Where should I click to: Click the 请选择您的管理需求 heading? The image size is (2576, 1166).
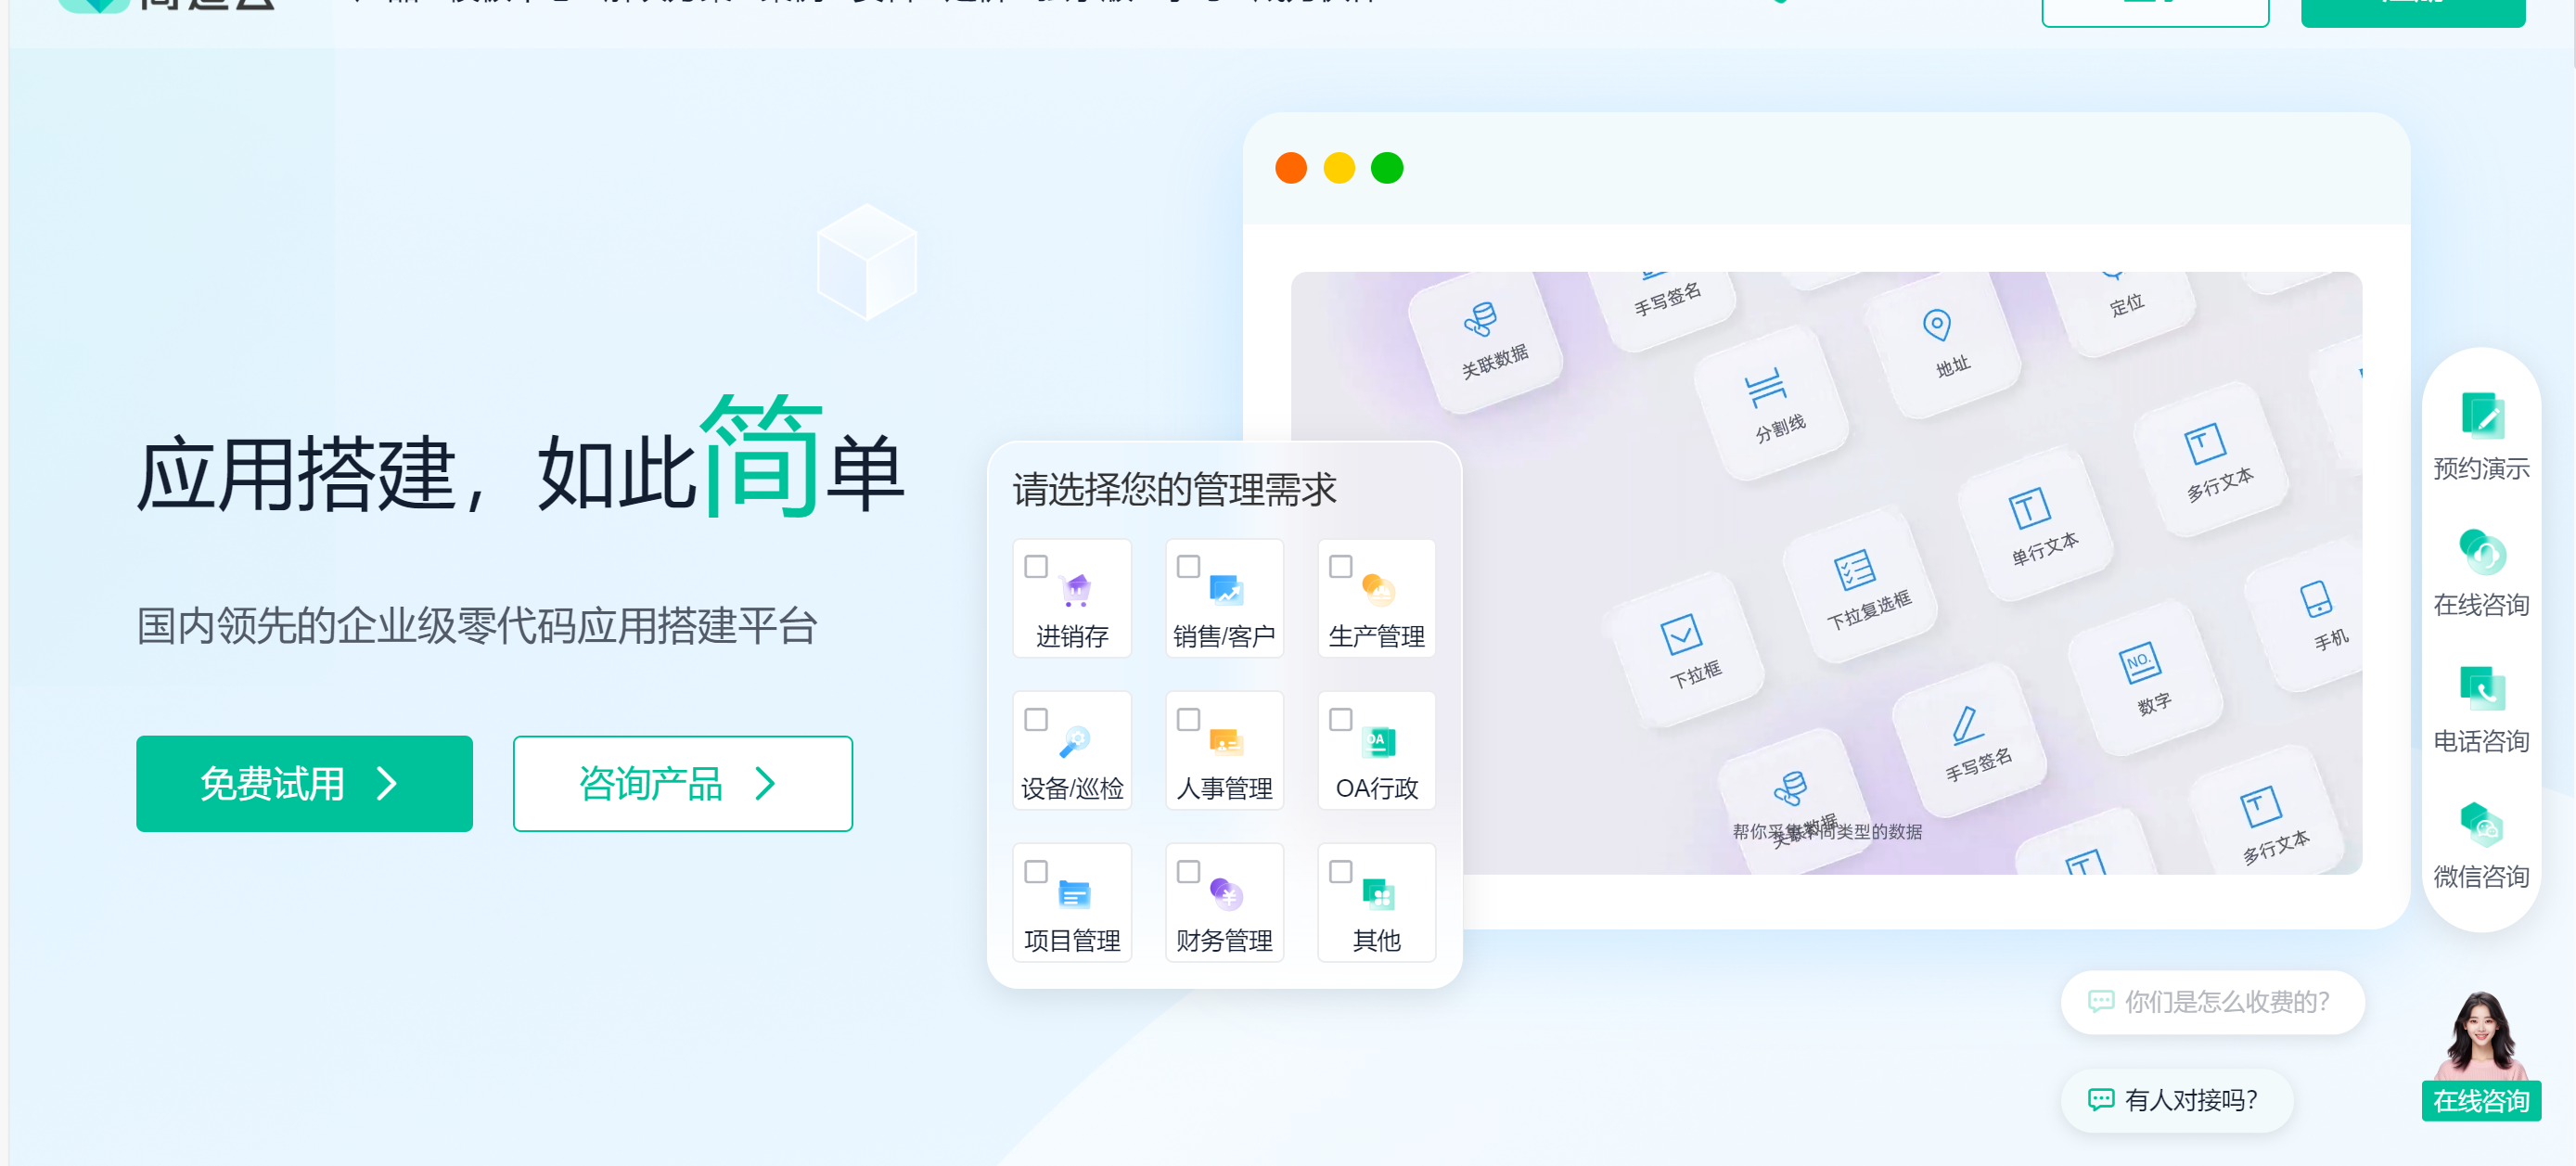(1175, 490)
